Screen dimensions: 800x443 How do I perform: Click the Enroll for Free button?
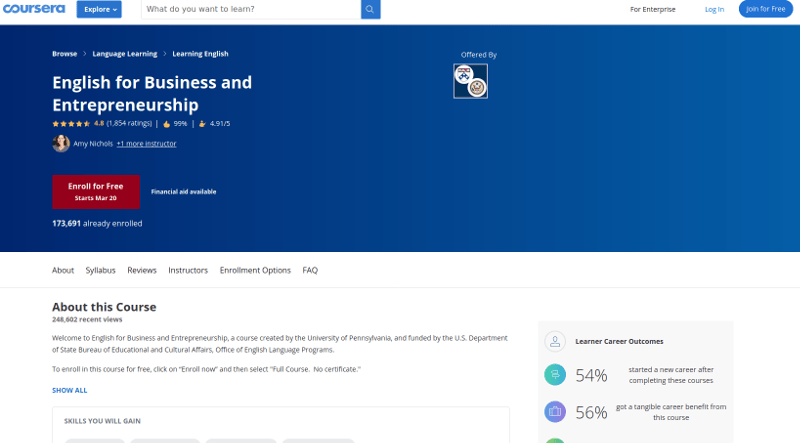[96, 191]
